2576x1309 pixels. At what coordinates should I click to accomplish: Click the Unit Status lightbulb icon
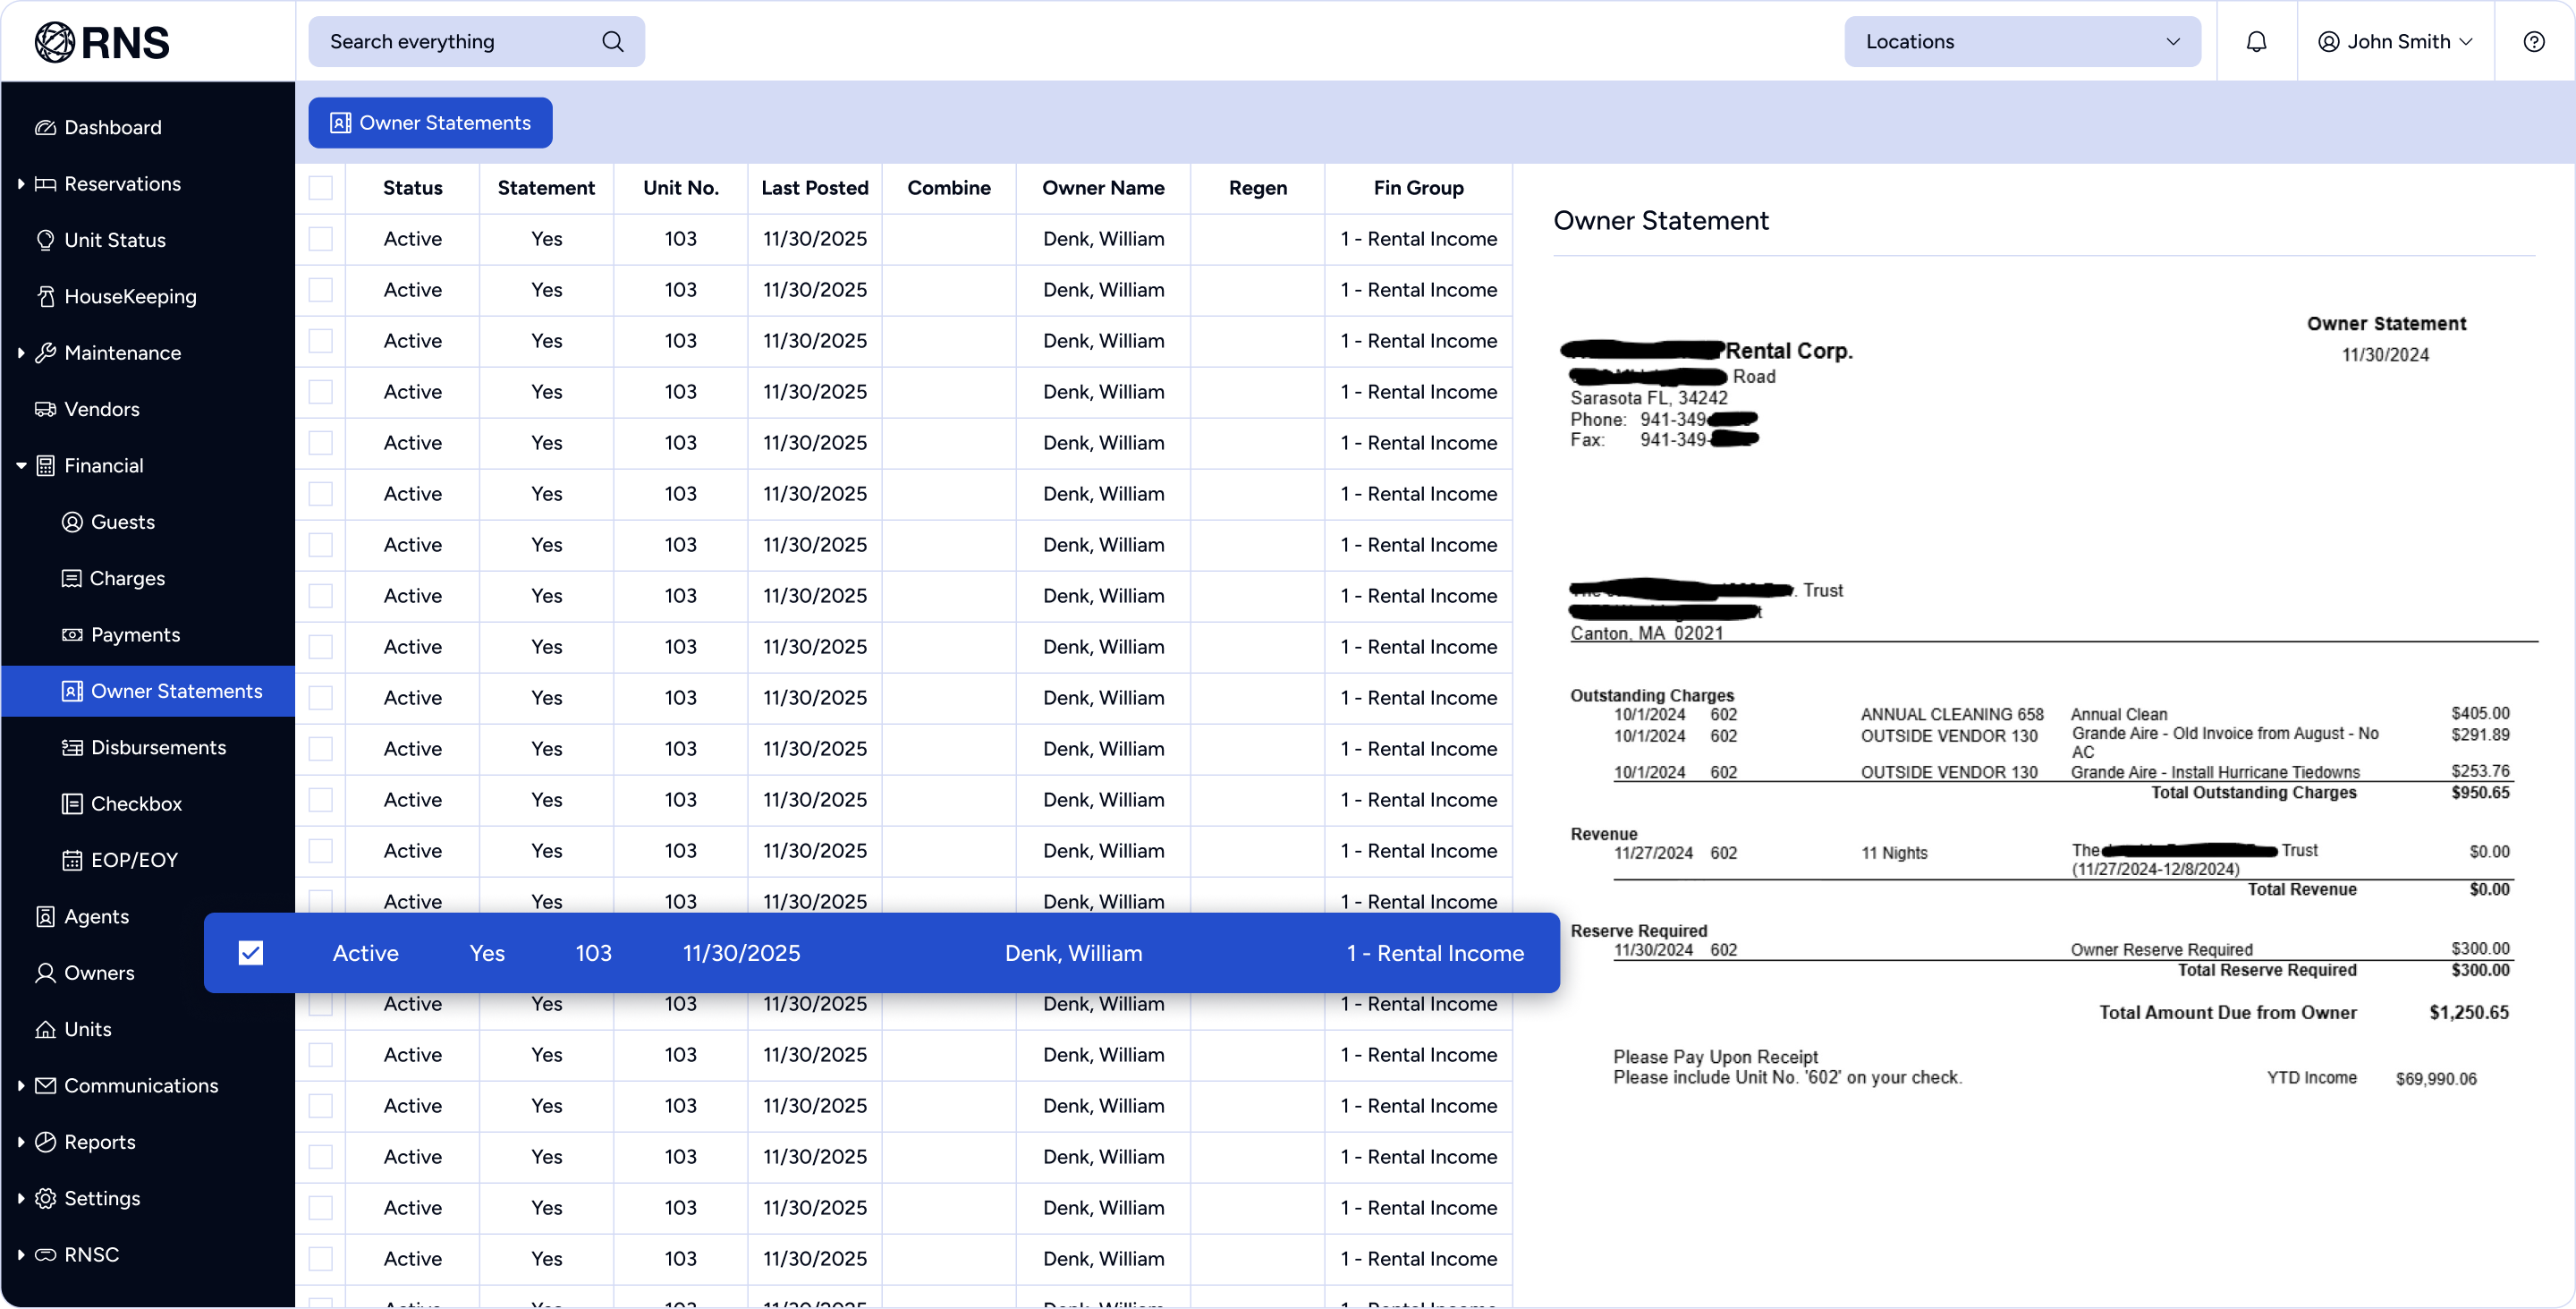coord(45,240)
